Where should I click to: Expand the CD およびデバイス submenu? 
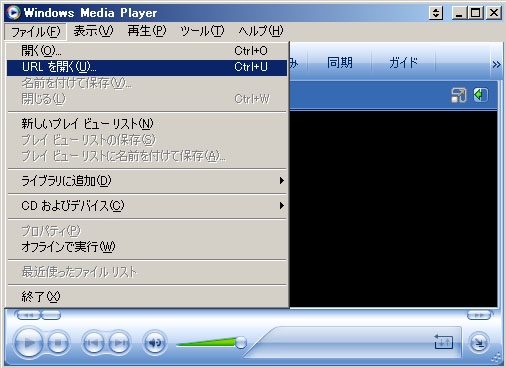(x=147, y=206)
